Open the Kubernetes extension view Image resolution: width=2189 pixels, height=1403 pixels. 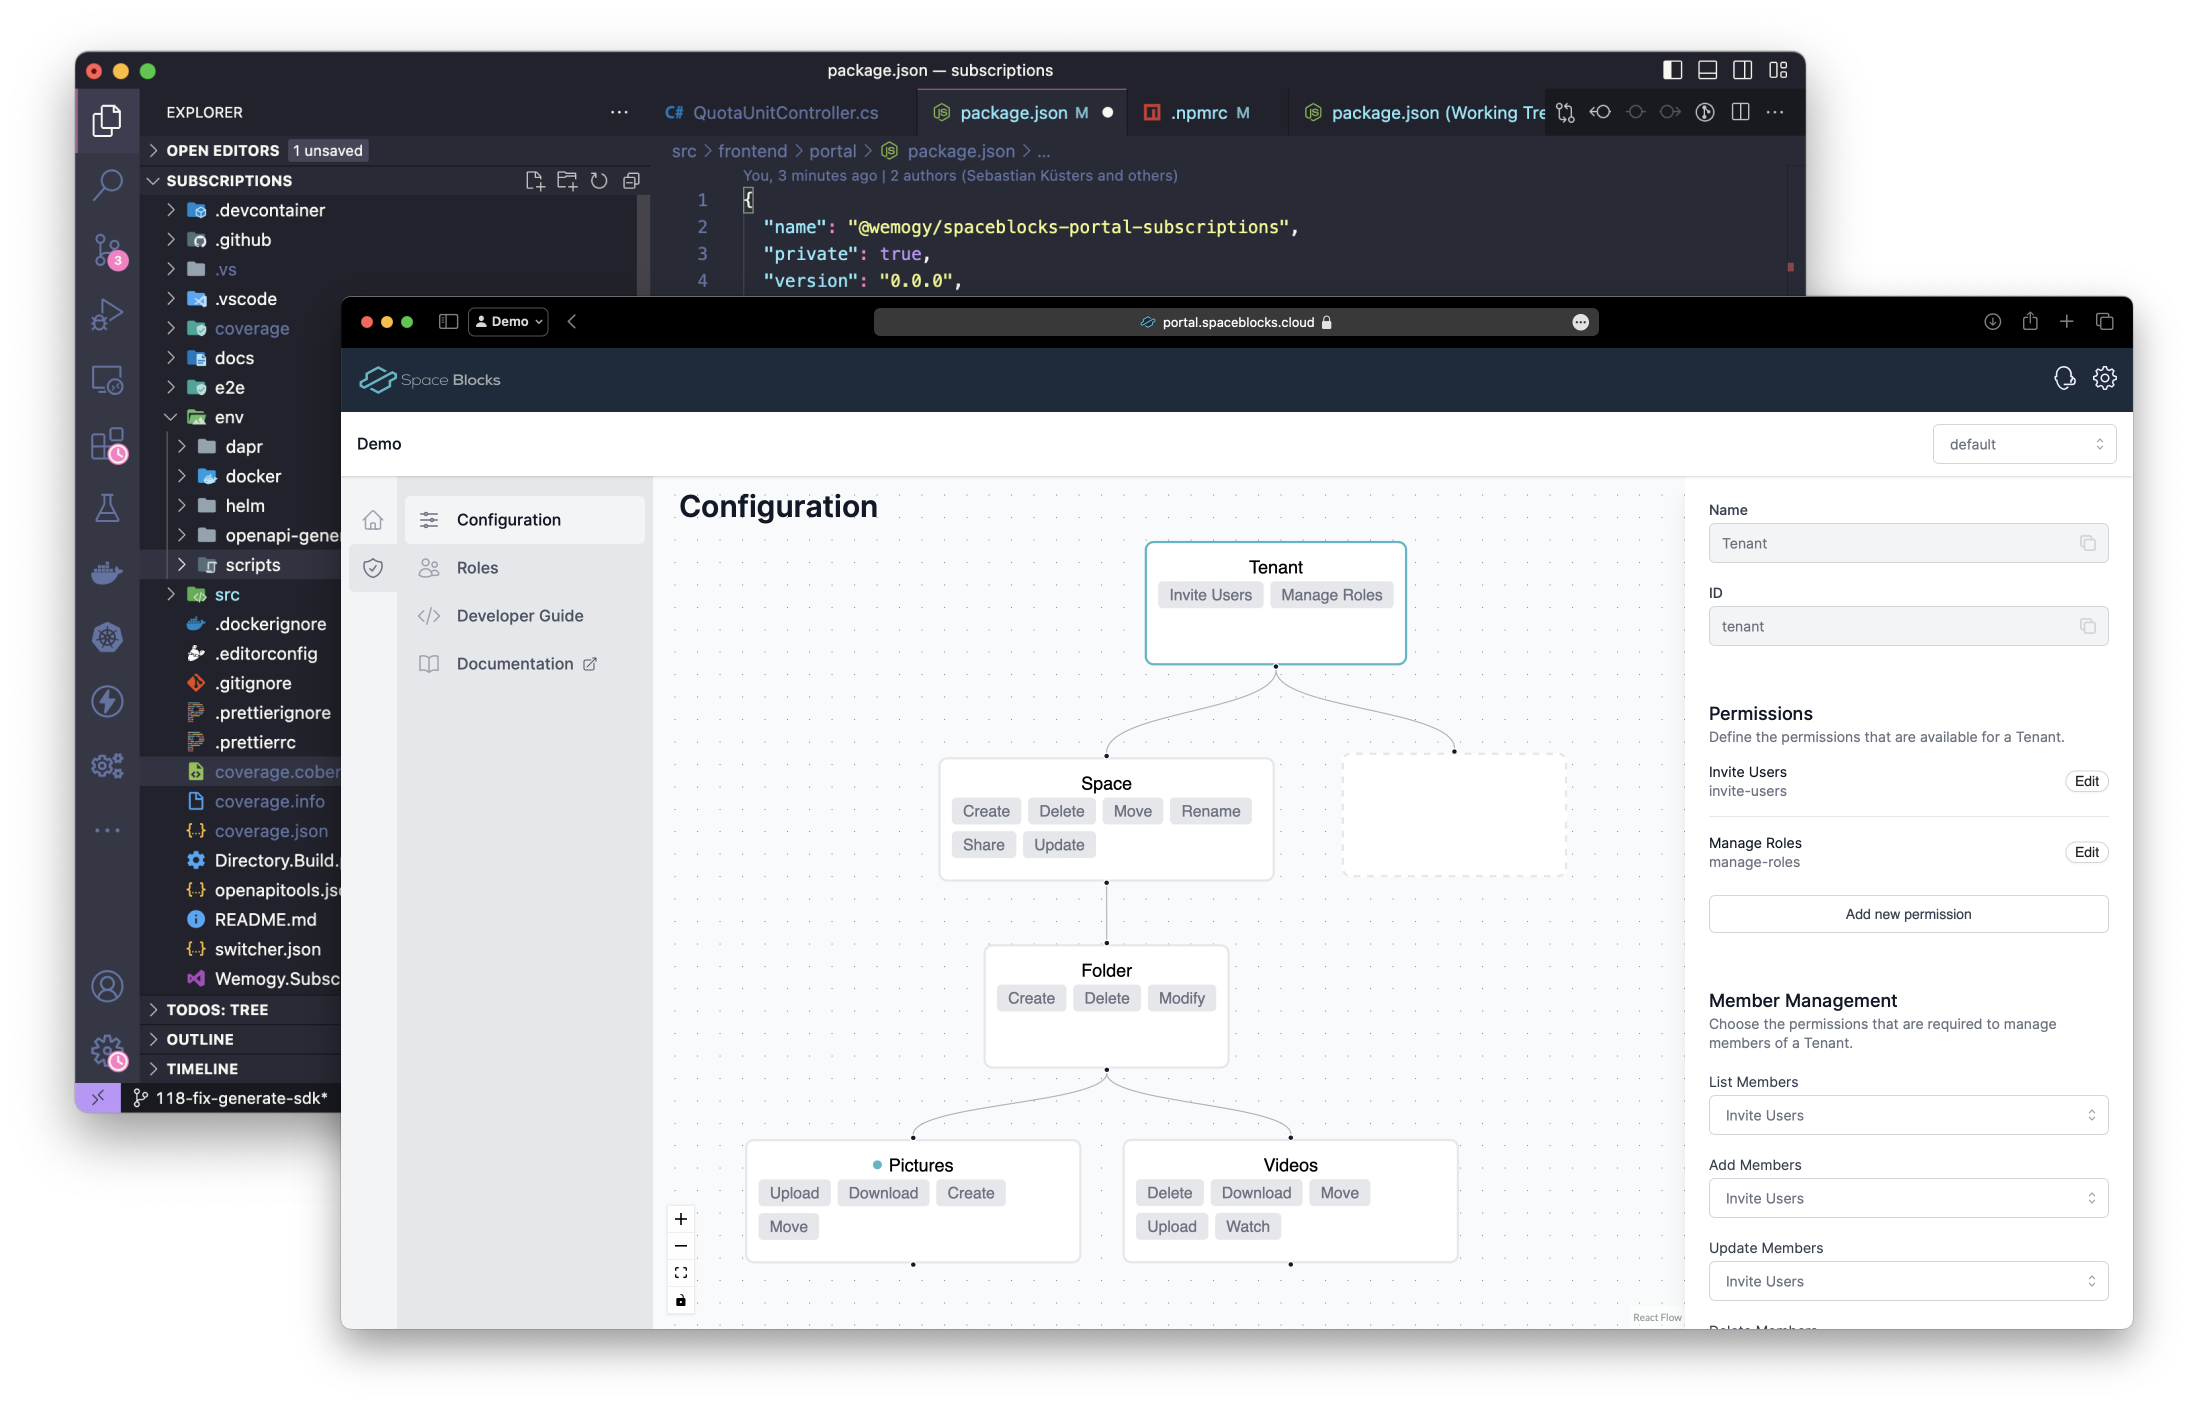click(x=107, y=637)
